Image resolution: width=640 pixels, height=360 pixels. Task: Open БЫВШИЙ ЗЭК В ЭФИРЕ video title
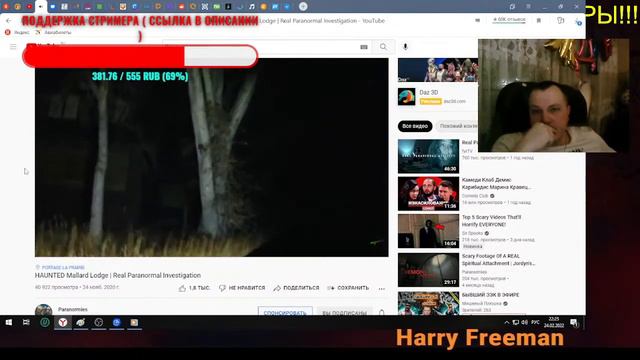tap(490, 295)
